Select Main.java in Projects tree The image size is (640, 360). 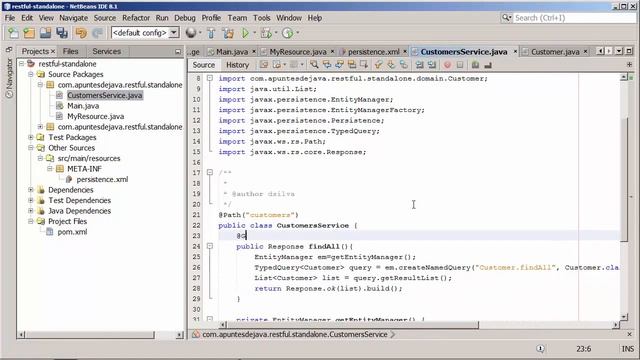83,106
